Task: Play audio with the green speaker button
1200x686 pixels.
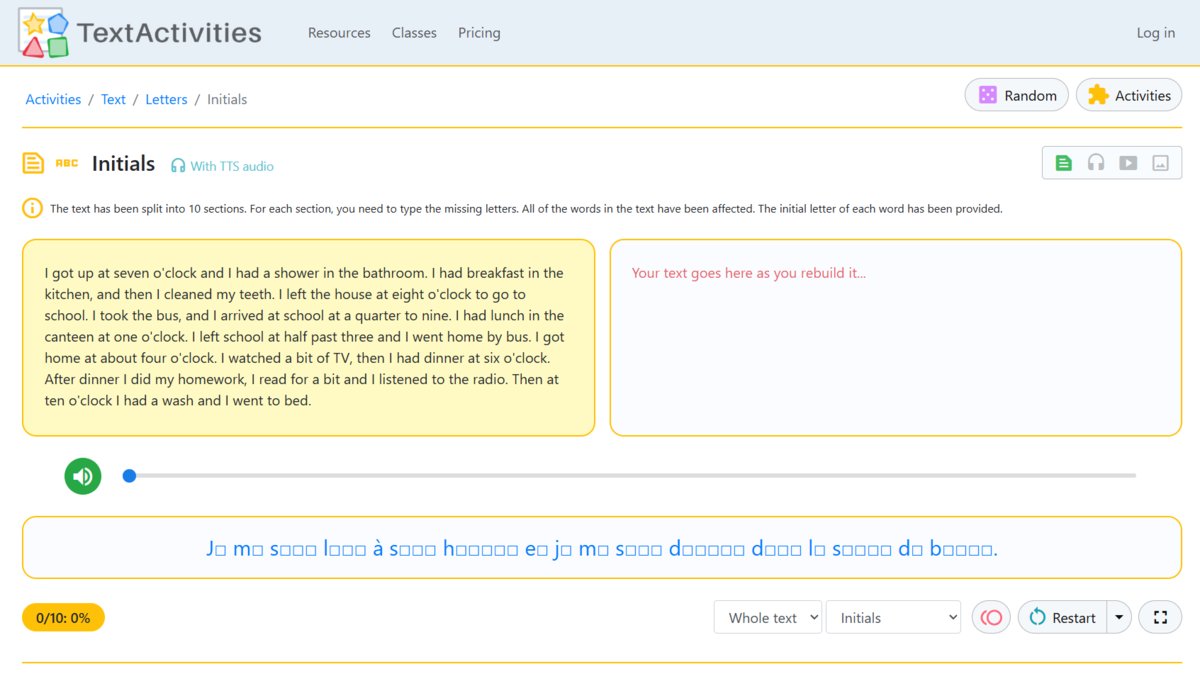Action: [83, 476]
